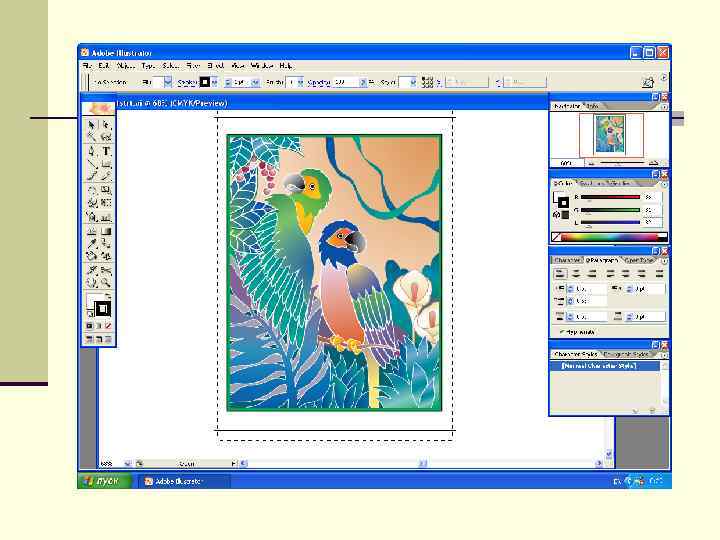Open the Style dropdown in control bar
This screenshot has height=540, width=720.
[x=413, y=83]
